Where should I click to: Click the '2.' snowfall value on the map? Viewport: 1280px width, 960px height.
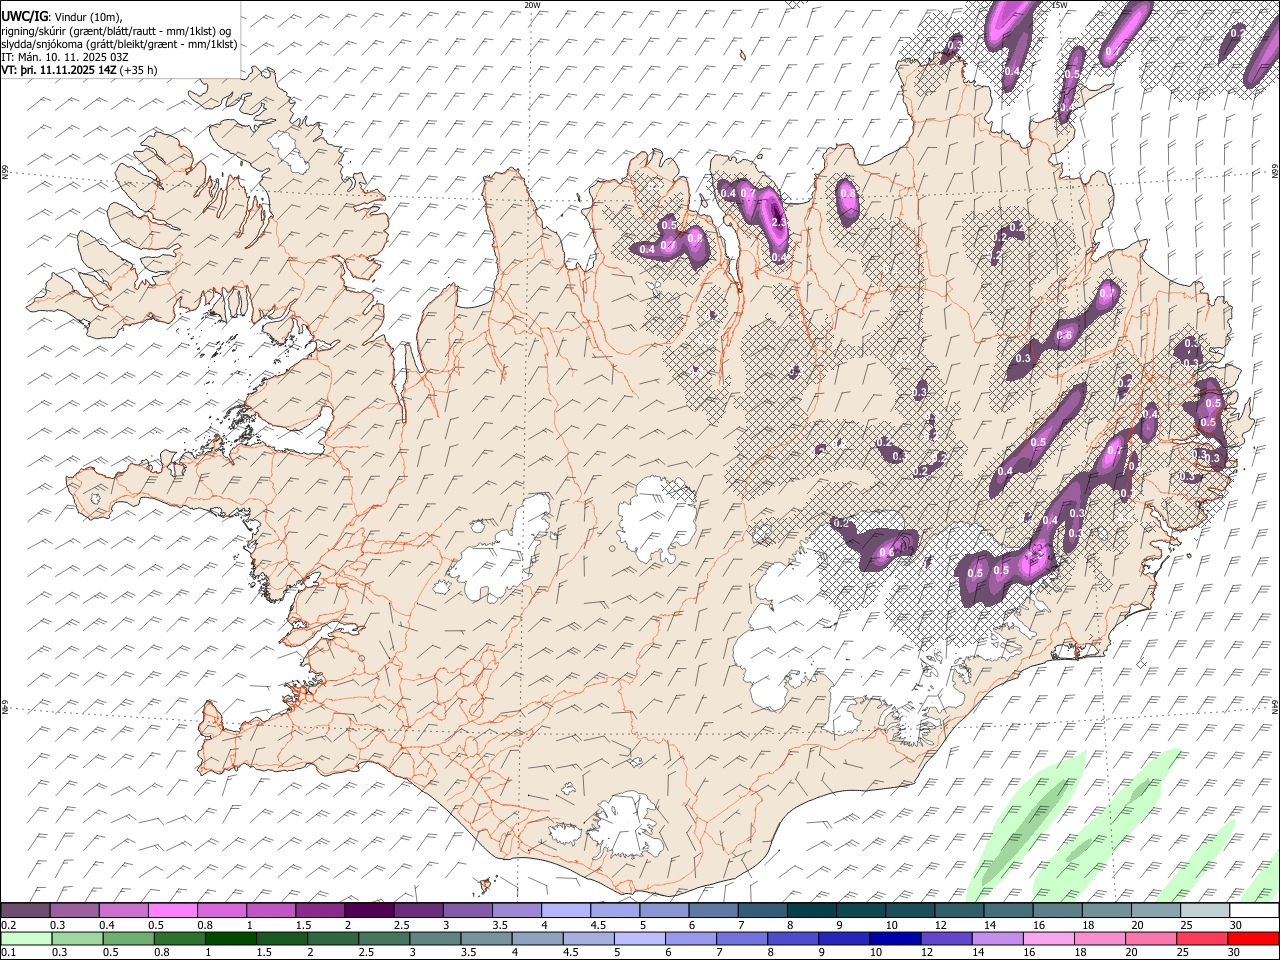(x=778, y=222)
